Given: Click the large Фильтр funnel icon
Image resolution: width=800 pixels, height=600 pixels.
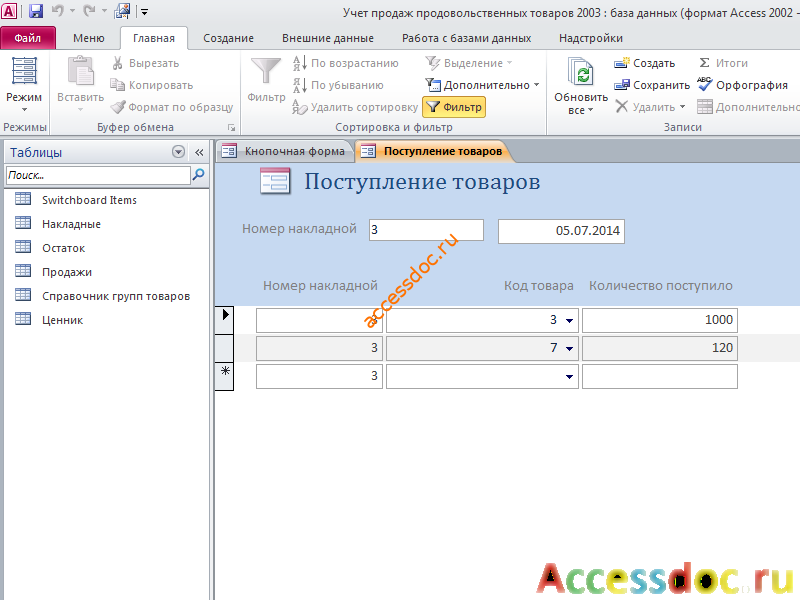Looking at the screenshot, I should [266, 70].
